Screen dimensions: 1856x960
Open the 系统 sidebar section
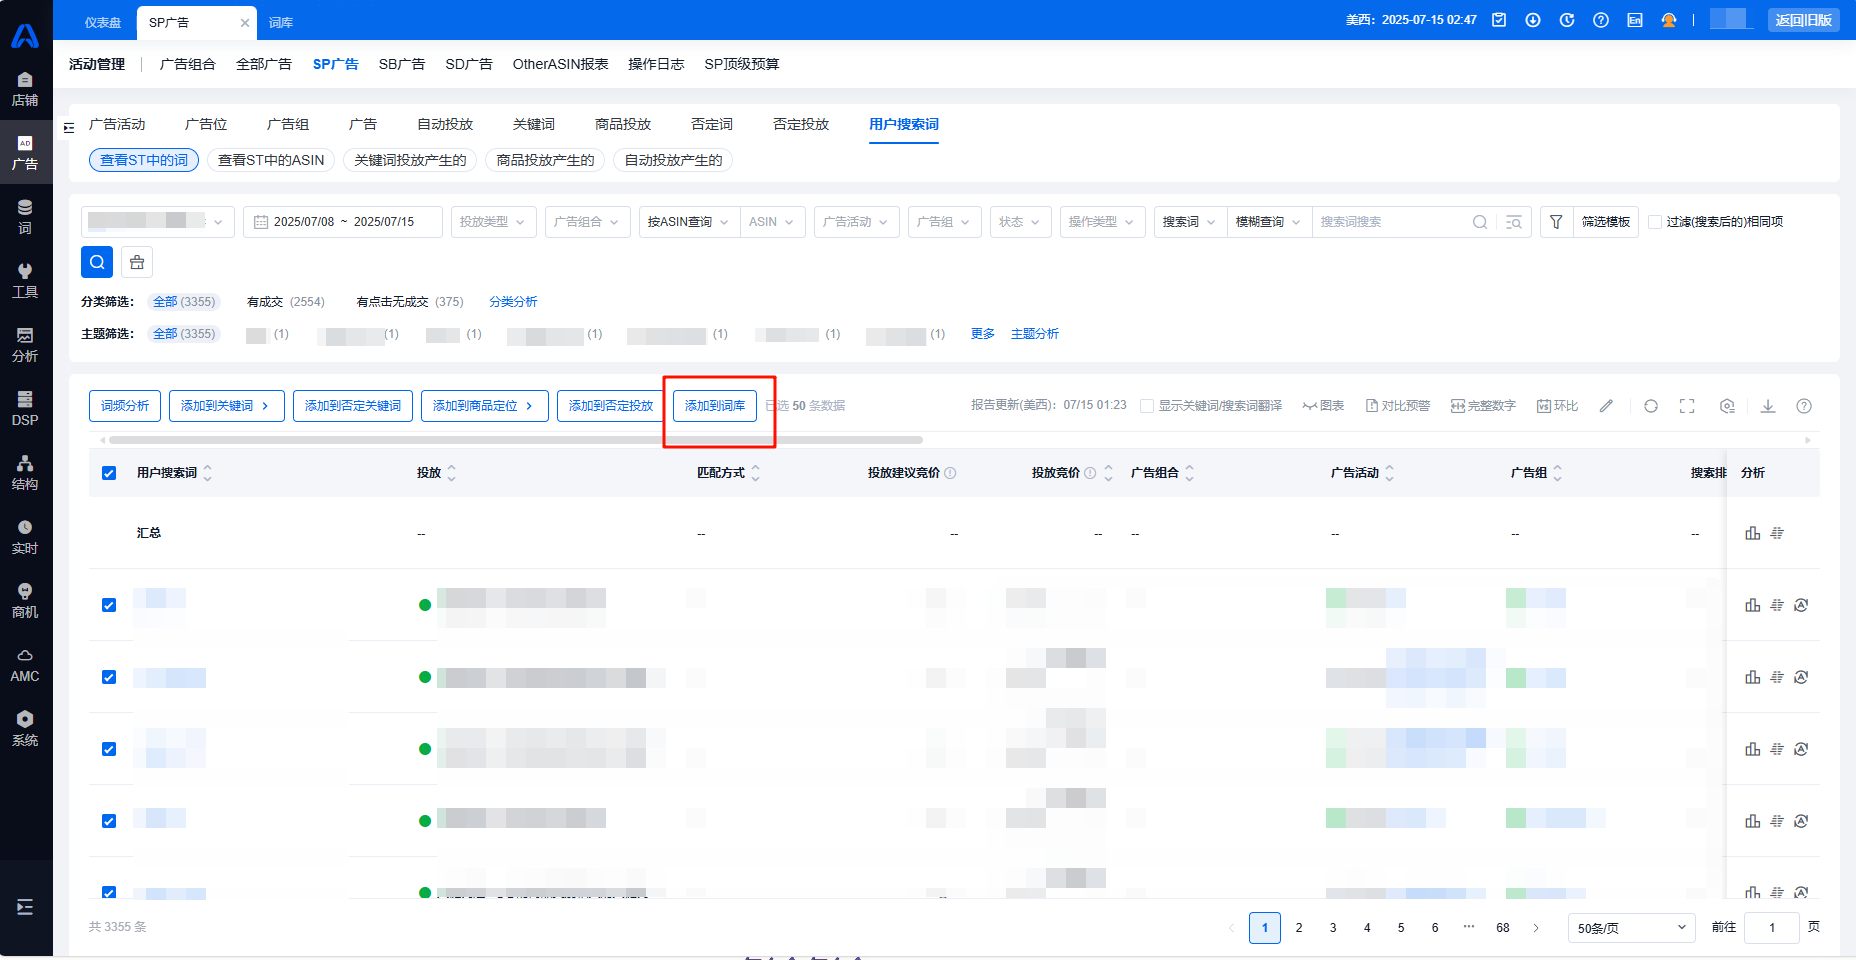click(x=25, y=729)
